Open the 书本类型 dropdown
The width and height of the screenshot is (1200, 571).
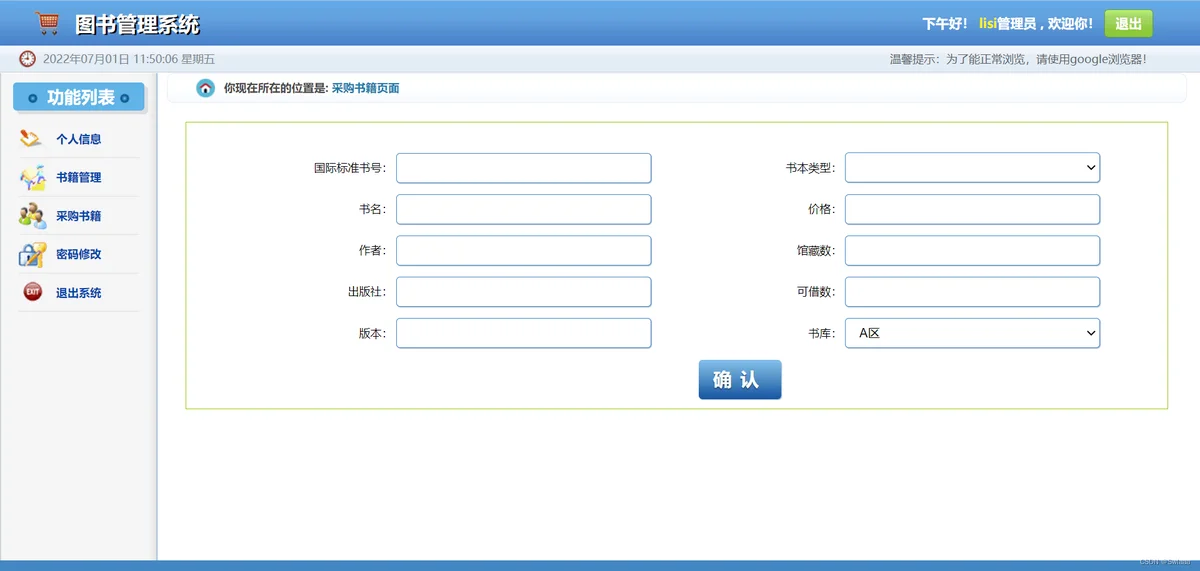point(972,168)
